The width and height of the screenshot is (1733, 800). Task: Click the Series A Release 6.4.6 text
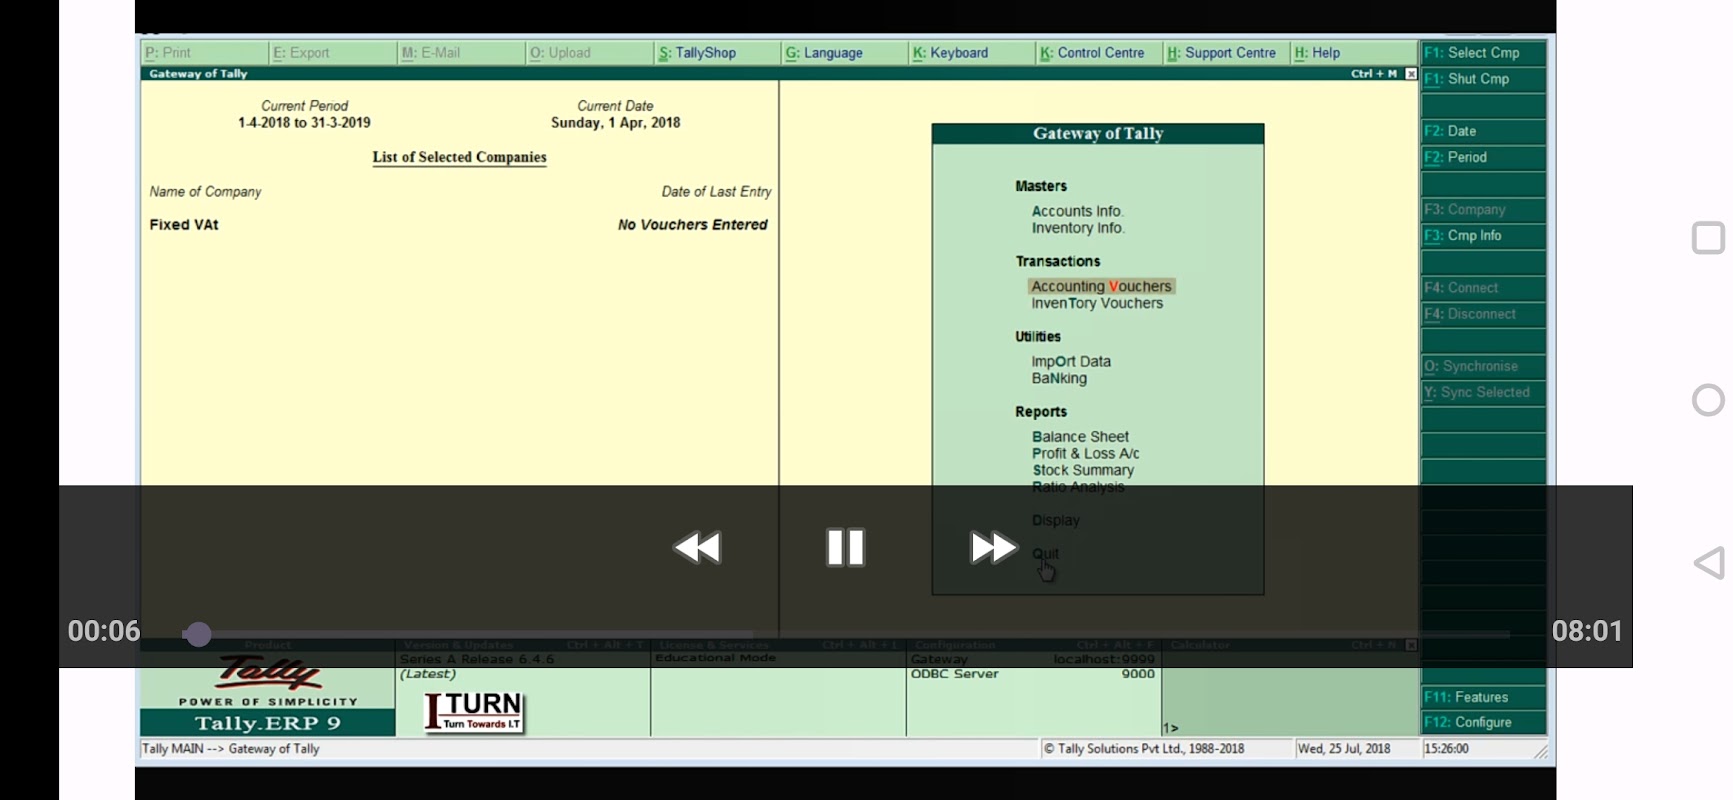477,660
